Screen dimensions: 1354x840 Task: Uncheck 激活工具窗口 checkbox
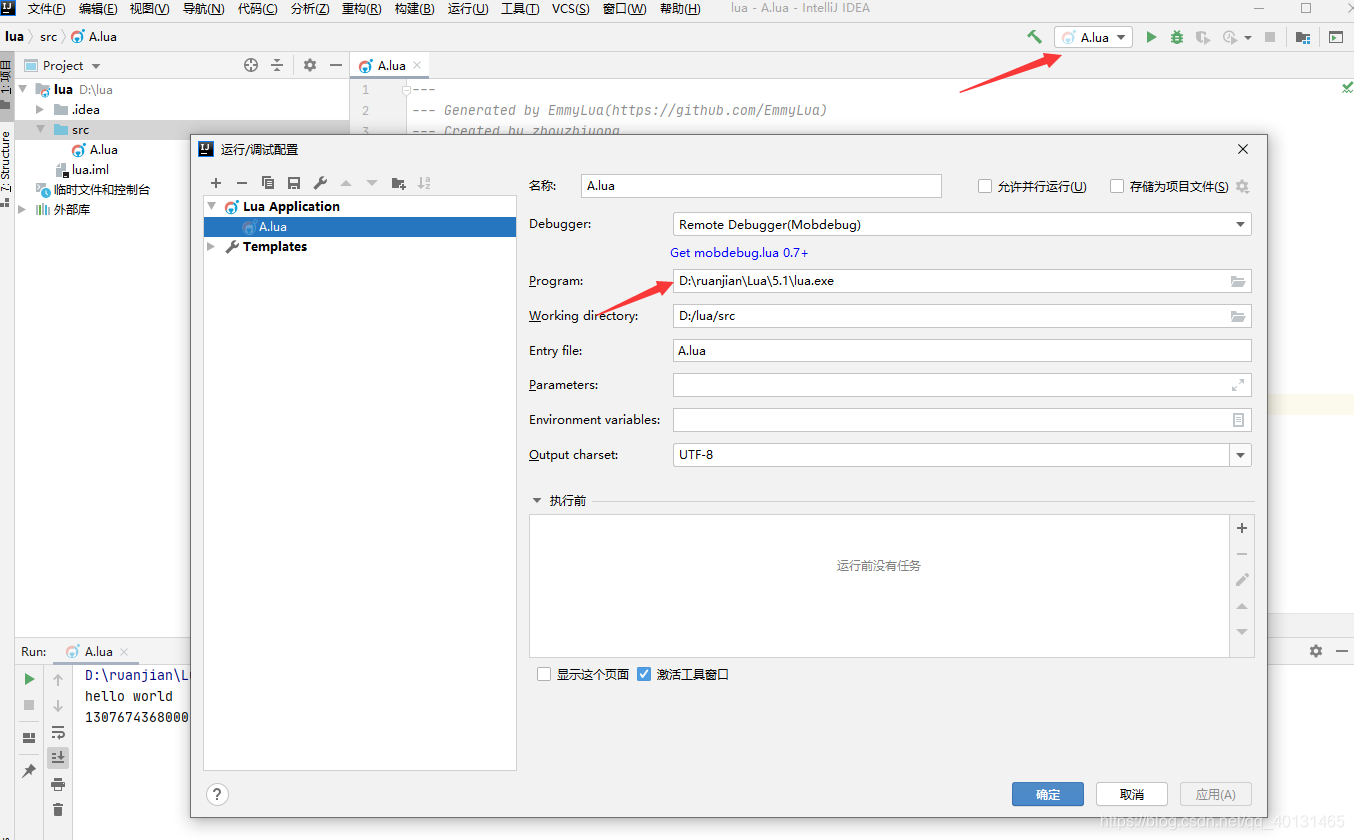click(644, 674)
